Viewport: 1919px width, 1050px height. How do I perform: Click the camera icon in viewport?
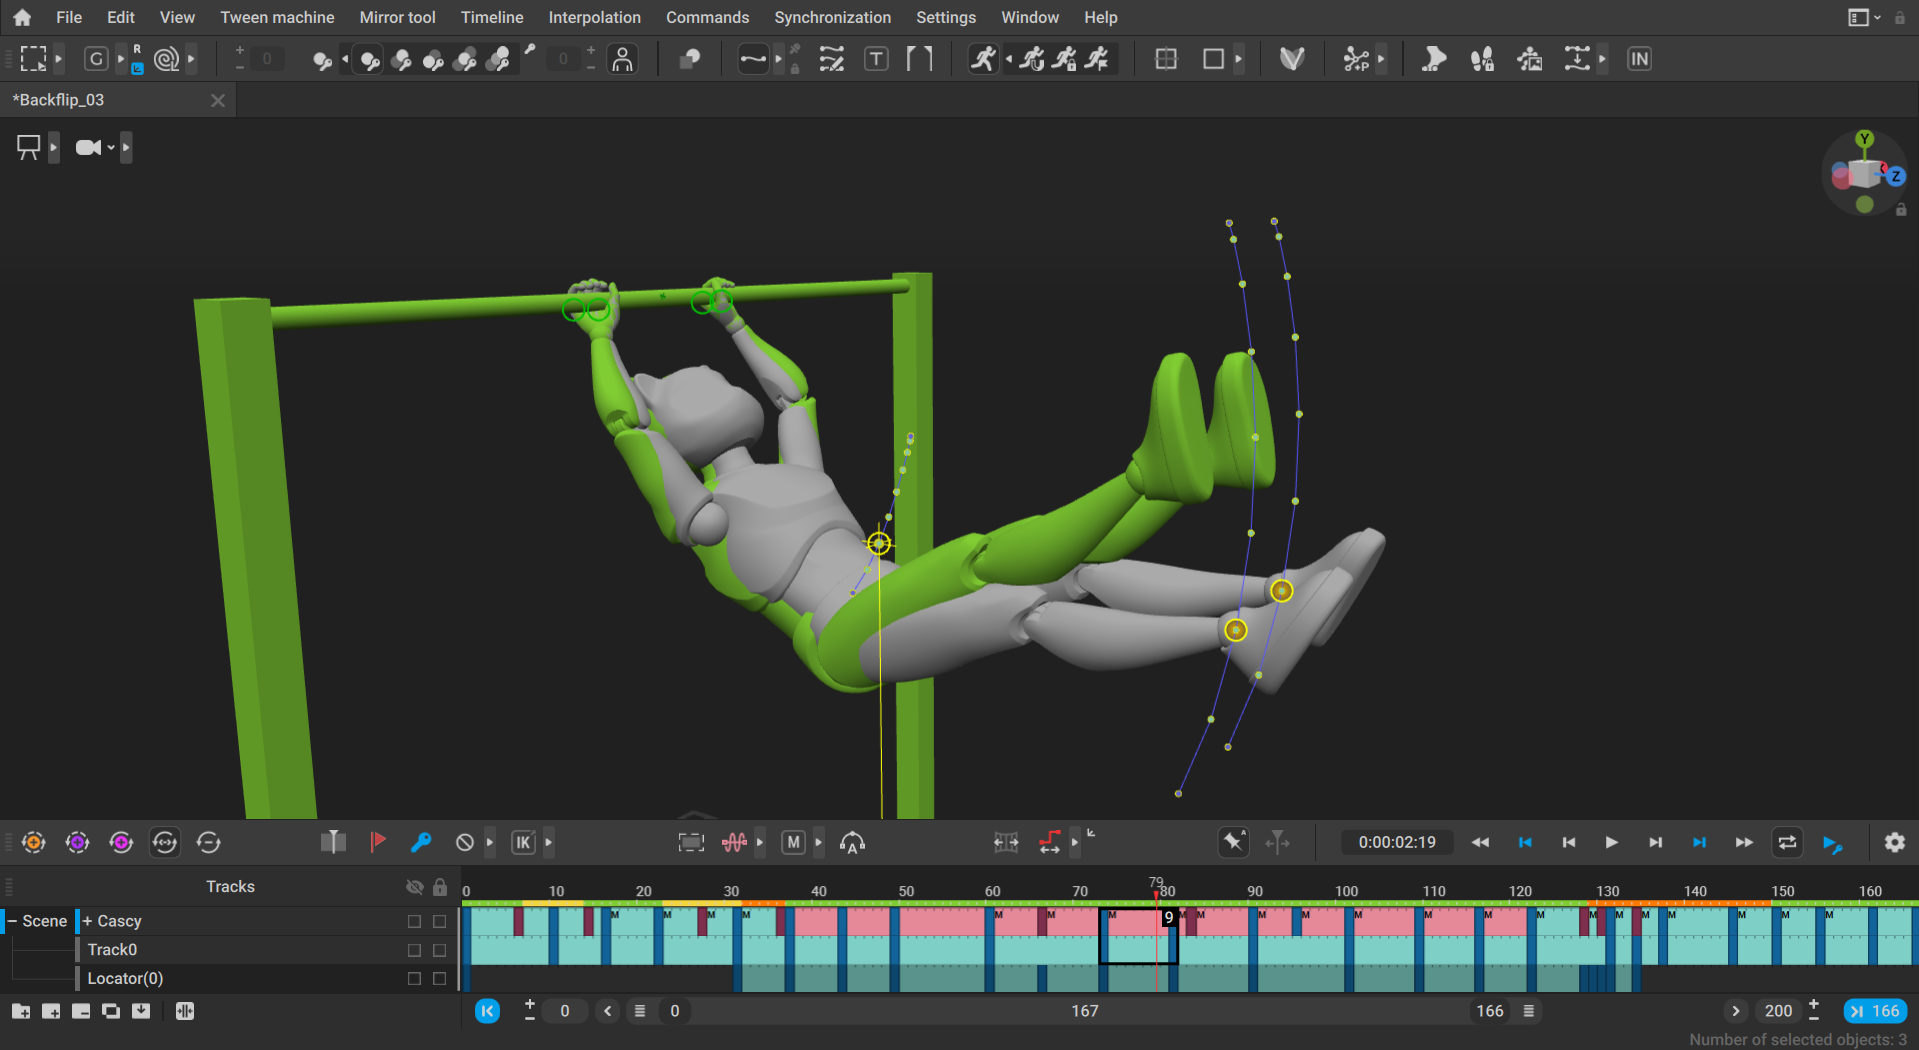(x=88, y=148)
